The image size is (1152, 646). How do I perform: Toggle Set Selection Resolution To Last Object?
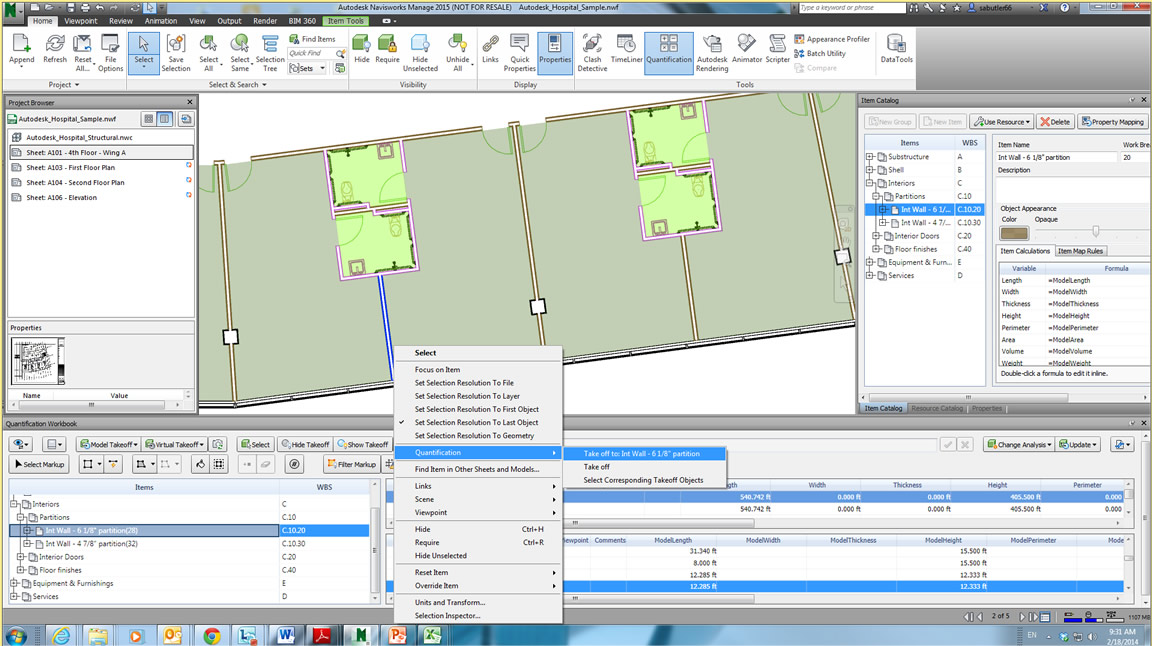[x=476, y=423]
